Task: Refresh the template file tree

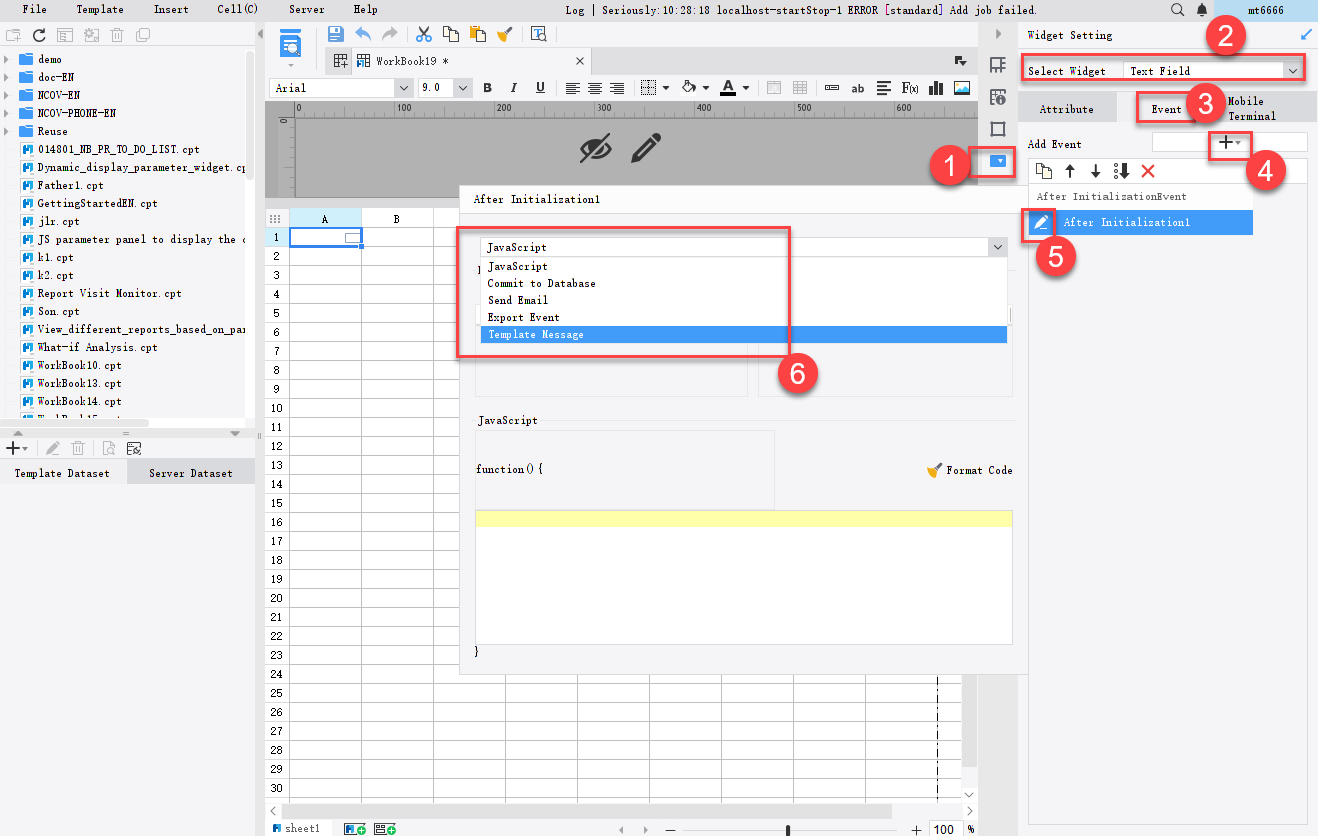Action: (x=39, y=35)
